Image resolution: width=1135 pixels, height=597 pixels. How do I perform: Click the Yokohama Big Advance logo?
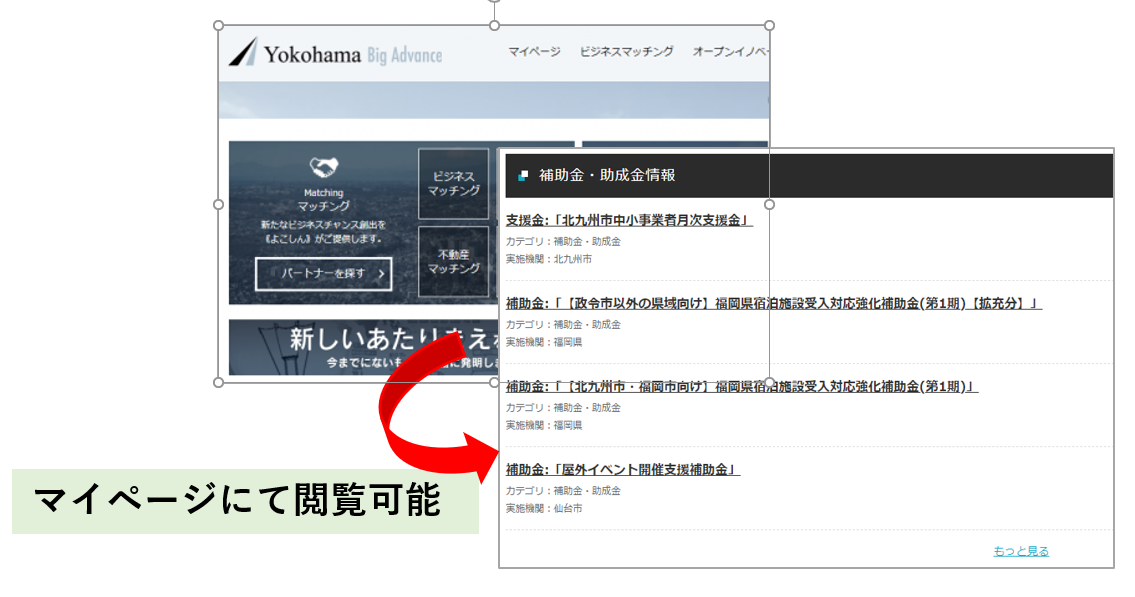pyautogui.click(x=335, y=54)
